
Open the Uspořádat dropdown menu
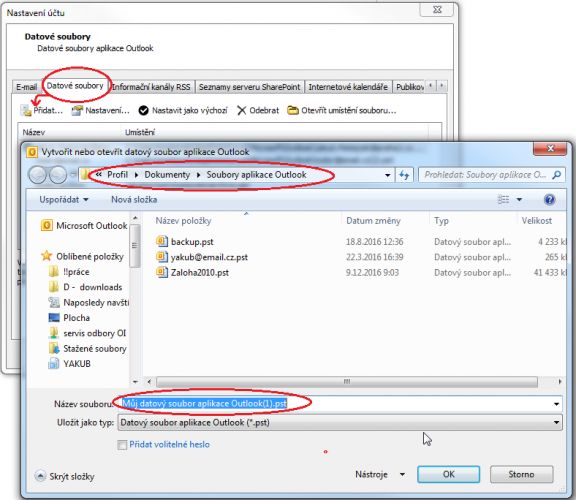point(64,199)
